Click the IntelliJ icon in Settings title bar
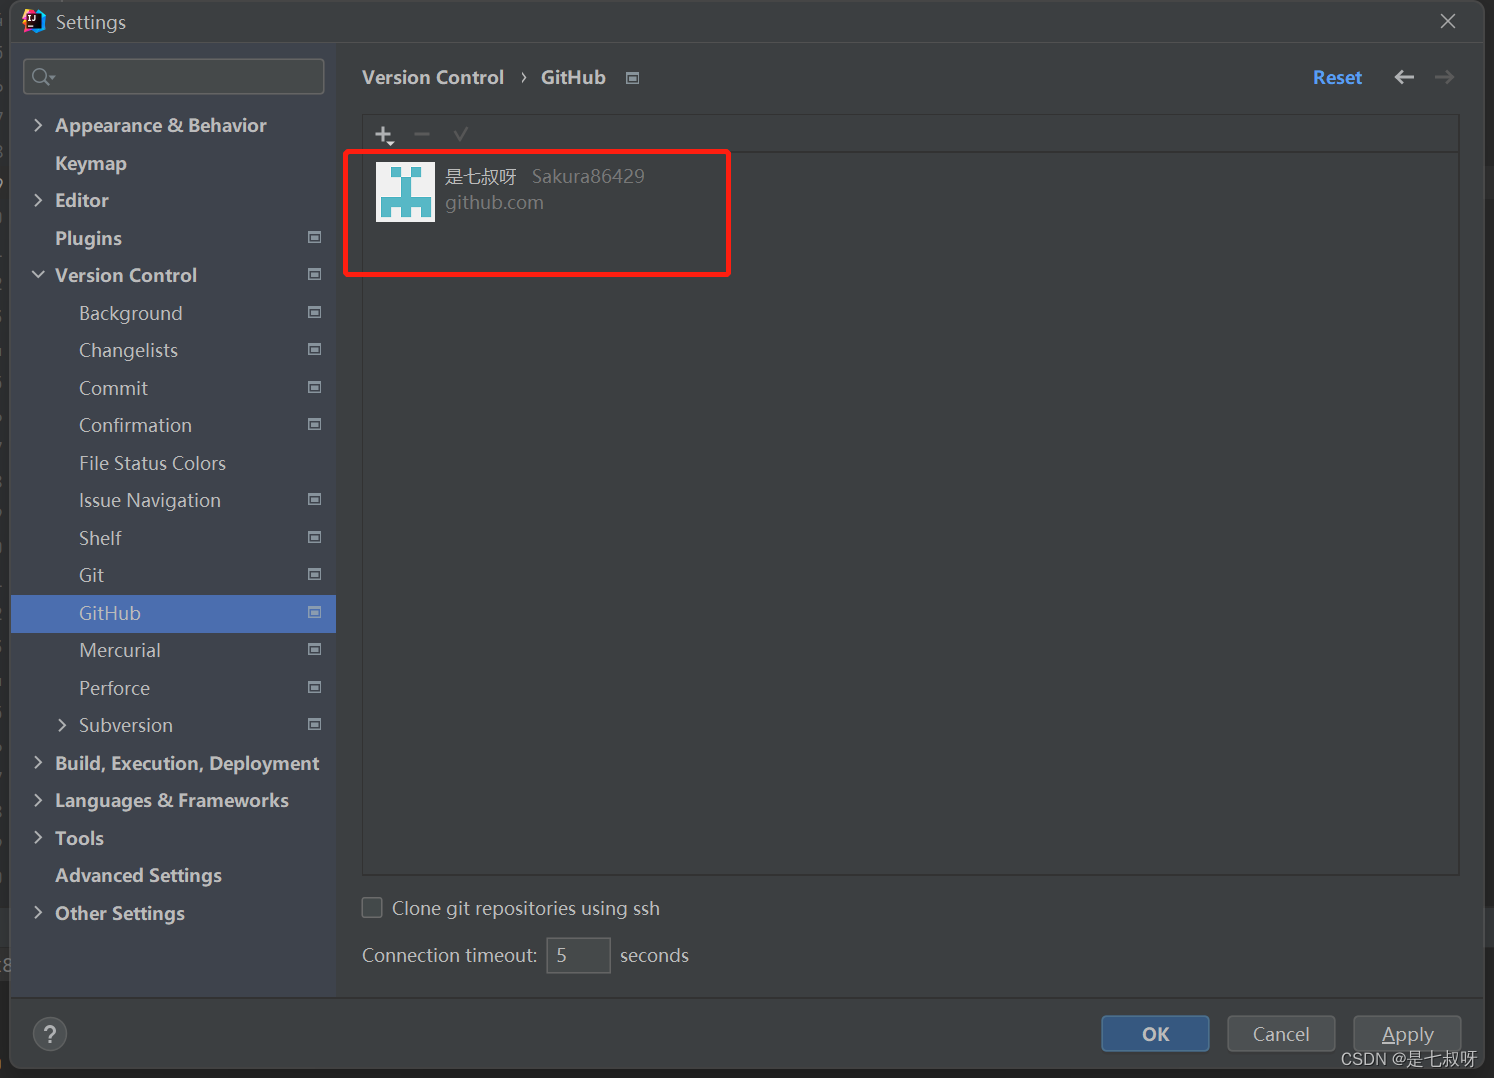Image resolution: width=1494 pixels, height=1078 pixels. (34, 21)
